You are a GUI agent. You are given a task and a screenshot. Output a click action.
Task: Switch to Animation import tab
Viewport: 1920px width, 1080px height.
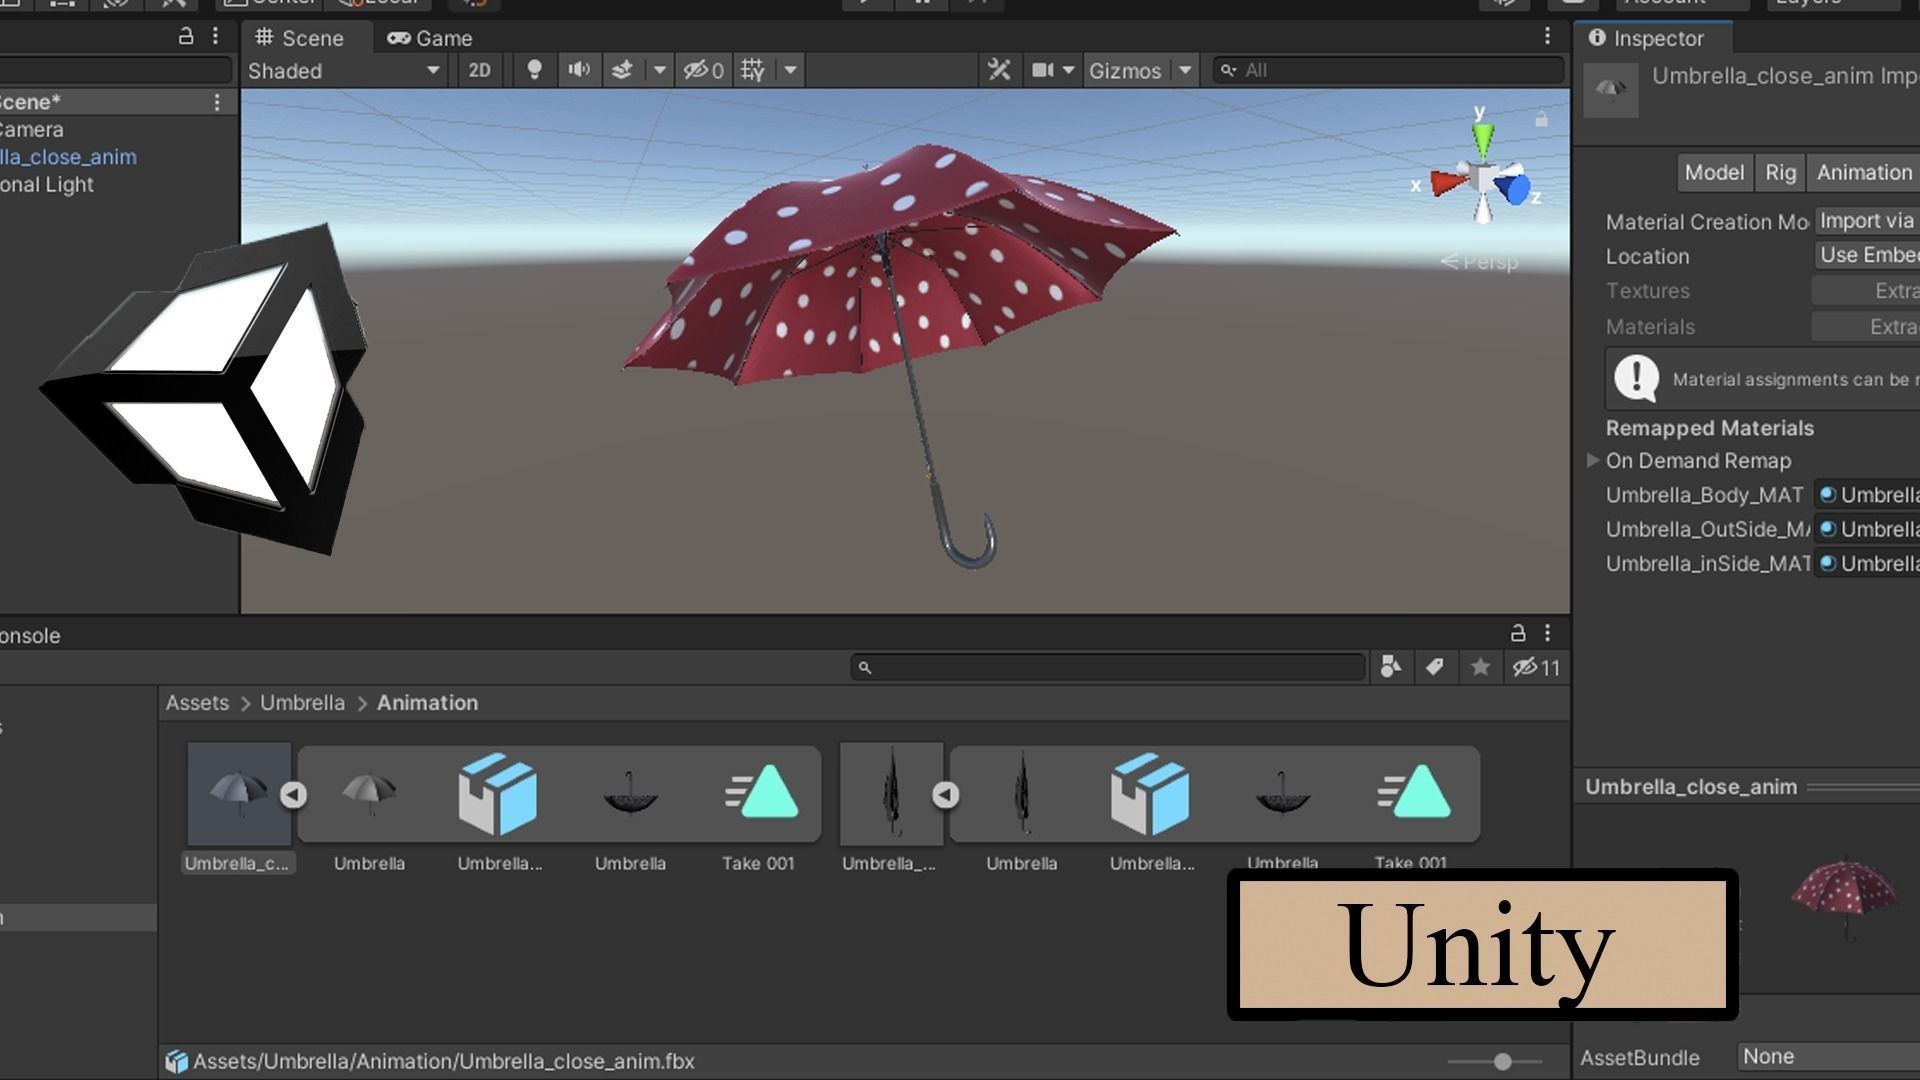pyautogui.click(x=1864, y=172)
